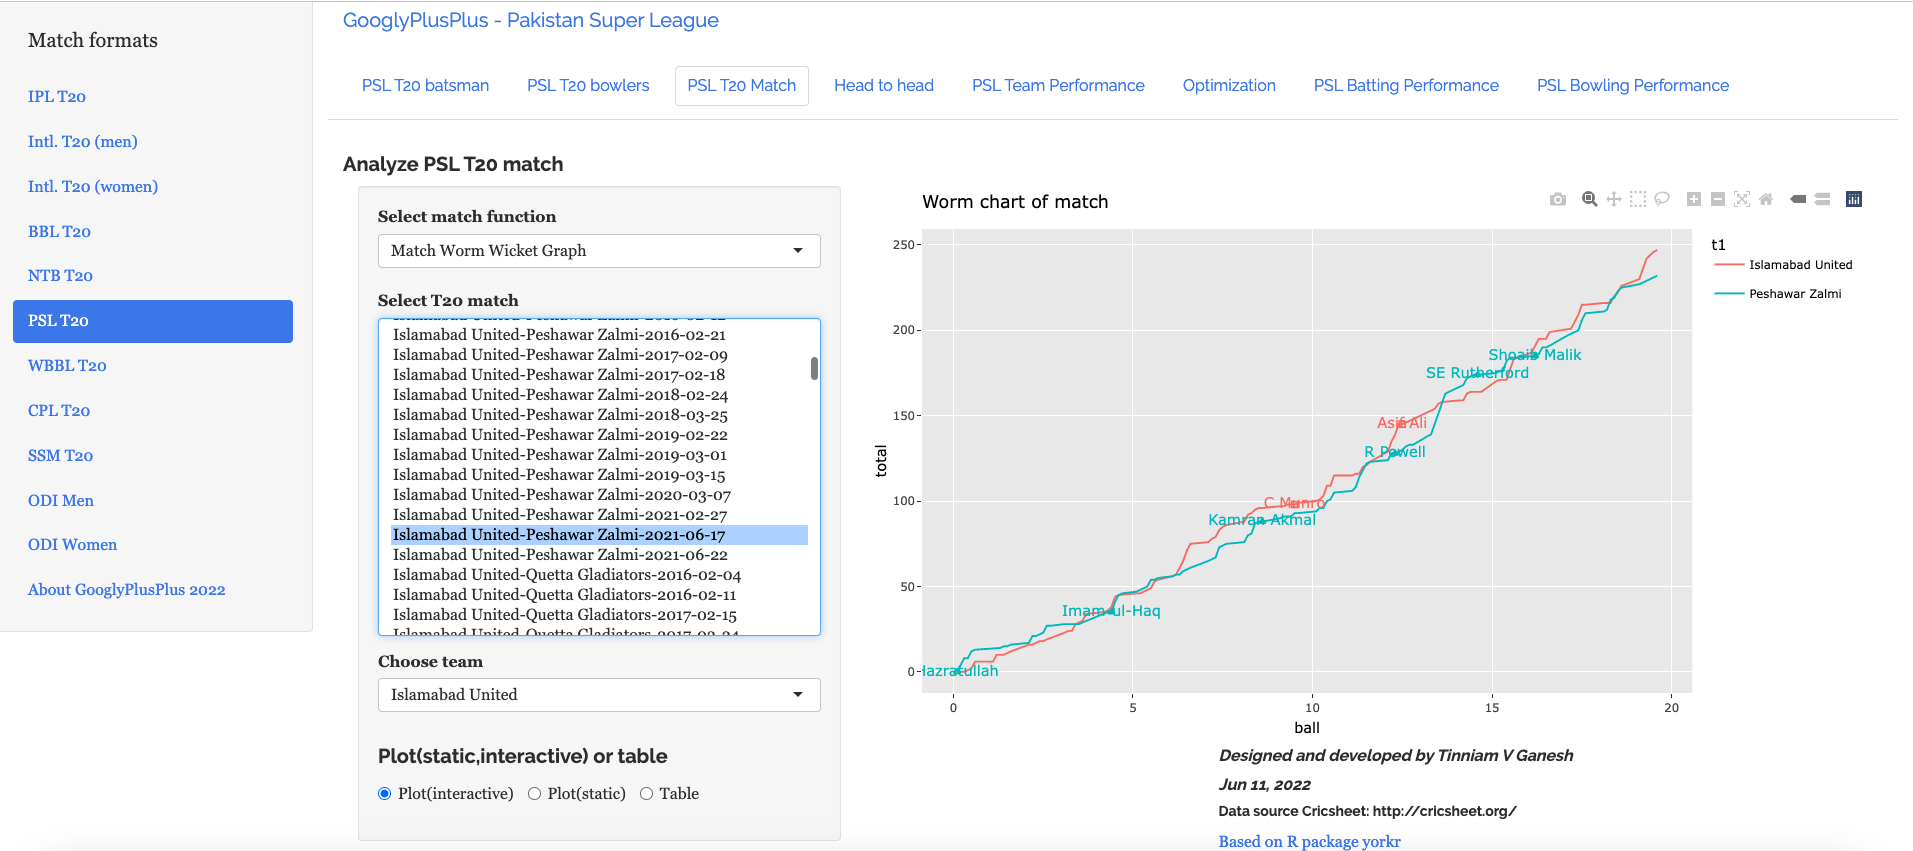Viewport: 1913px width, 851px height.
Task: Reset chart axes with home icon
Action: (1766, 200)
